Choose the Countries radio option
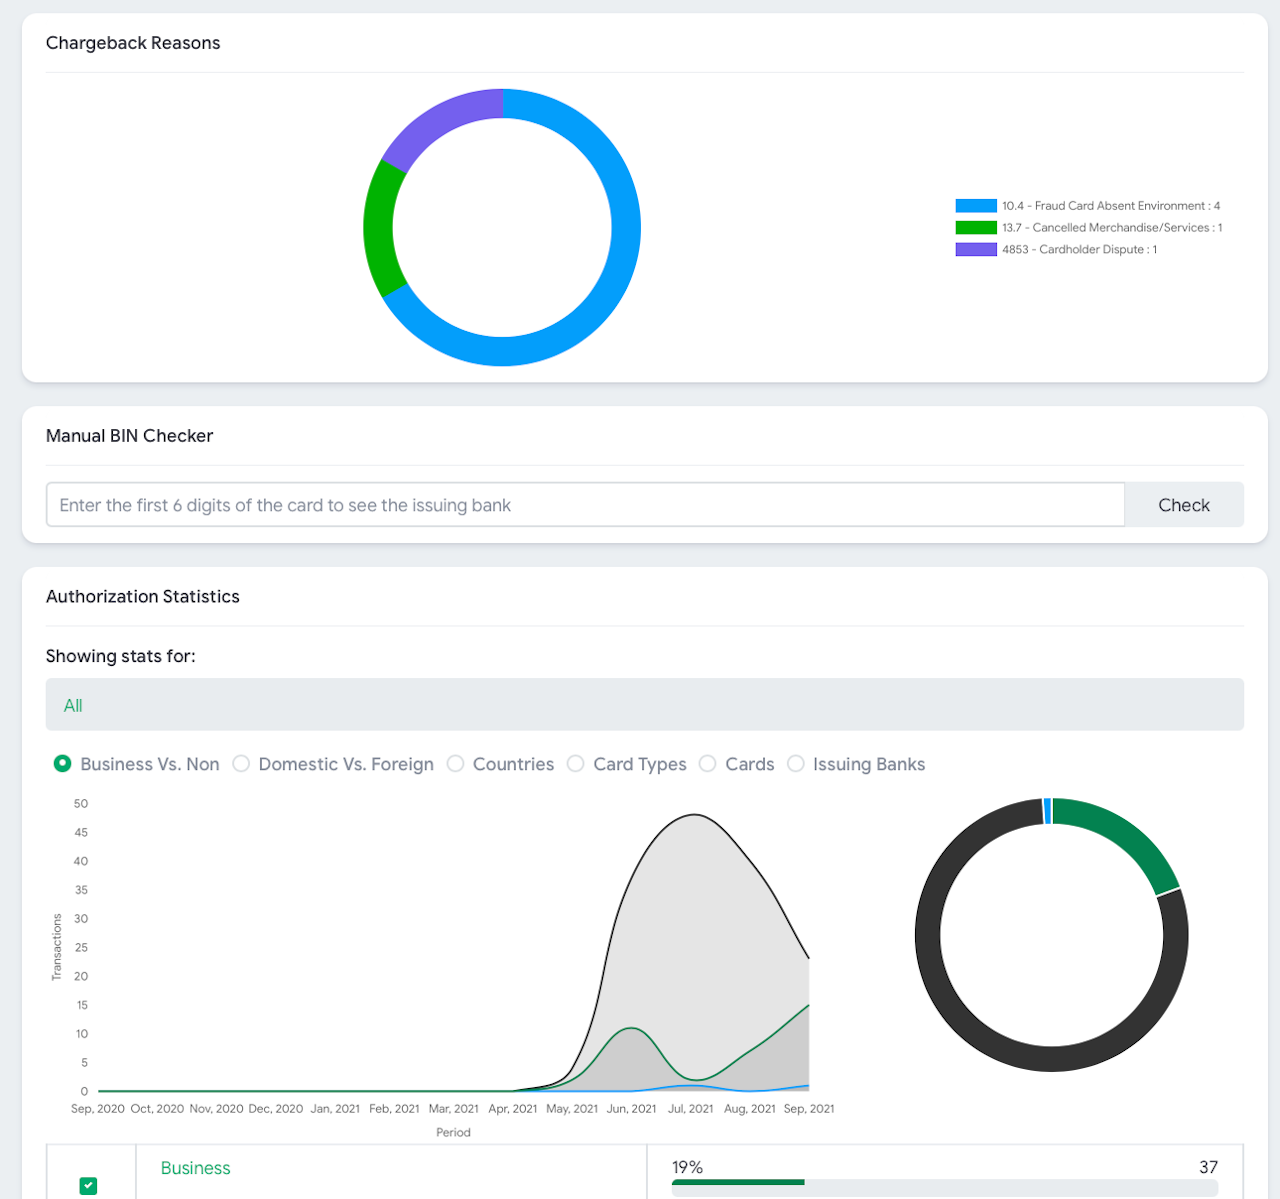The width and height of the screenshot is (1280, 1199). point(455,764)
